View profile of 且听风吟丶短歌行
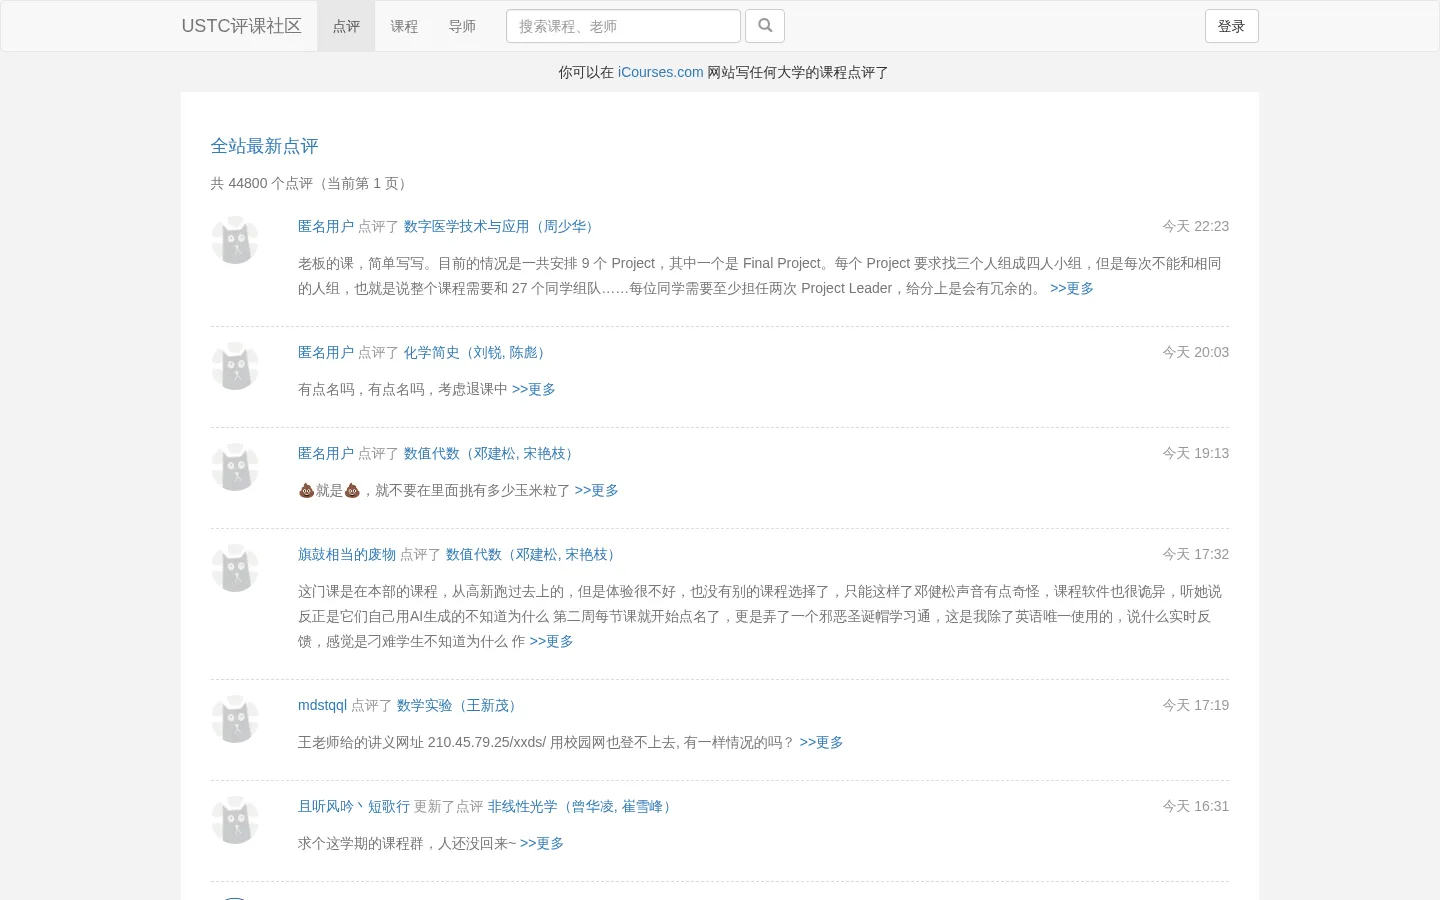This screenshot has height=900, width=1440. [x=354, y=806]
